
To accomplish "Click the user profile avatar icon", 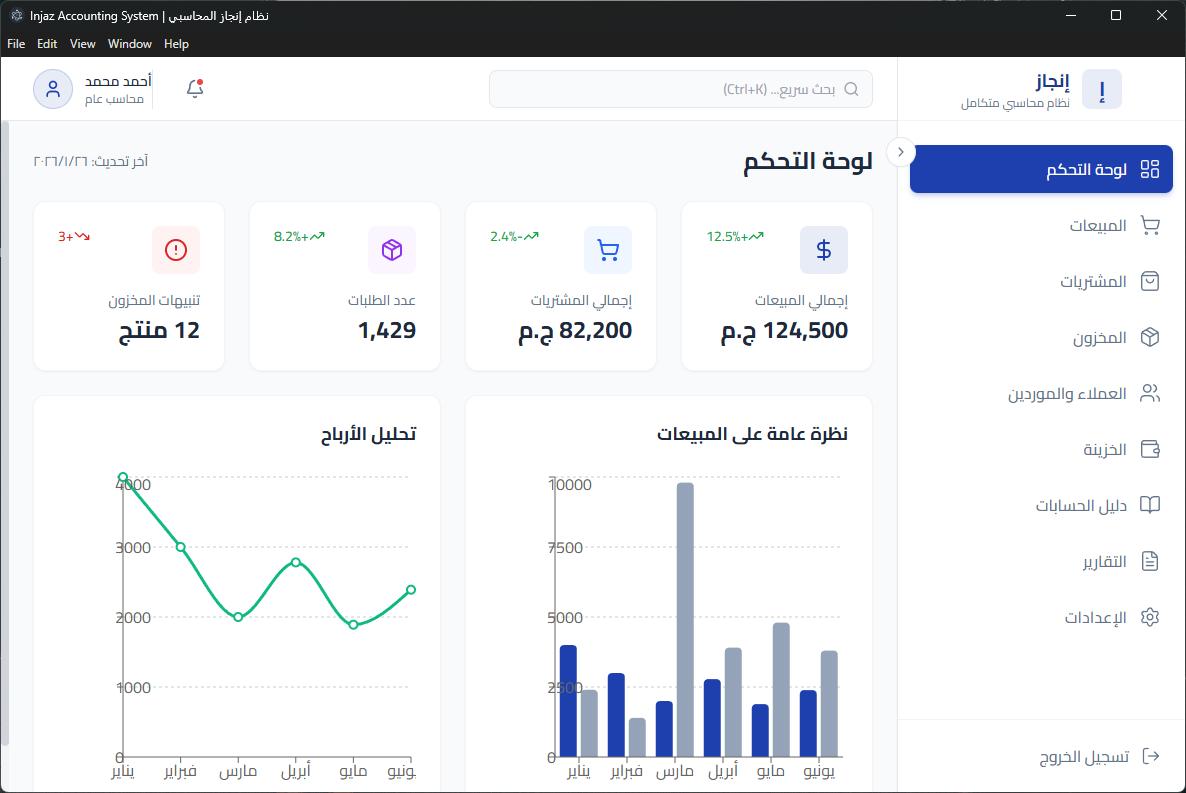I will (53, 89).
